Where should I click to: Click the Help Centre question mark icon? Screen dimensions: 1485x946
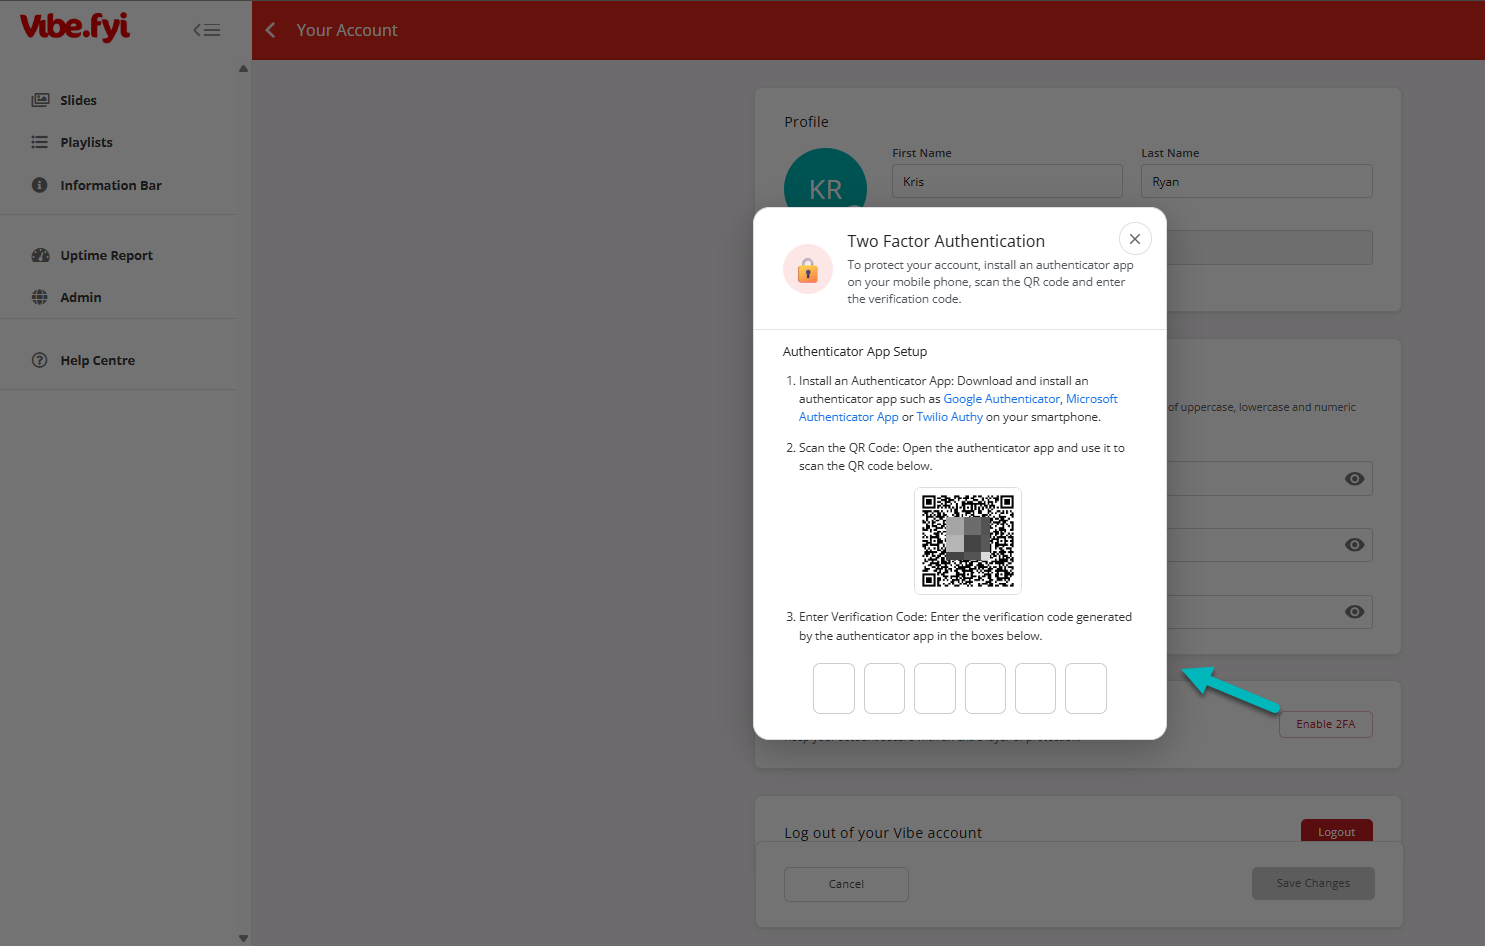click(40, 360)
